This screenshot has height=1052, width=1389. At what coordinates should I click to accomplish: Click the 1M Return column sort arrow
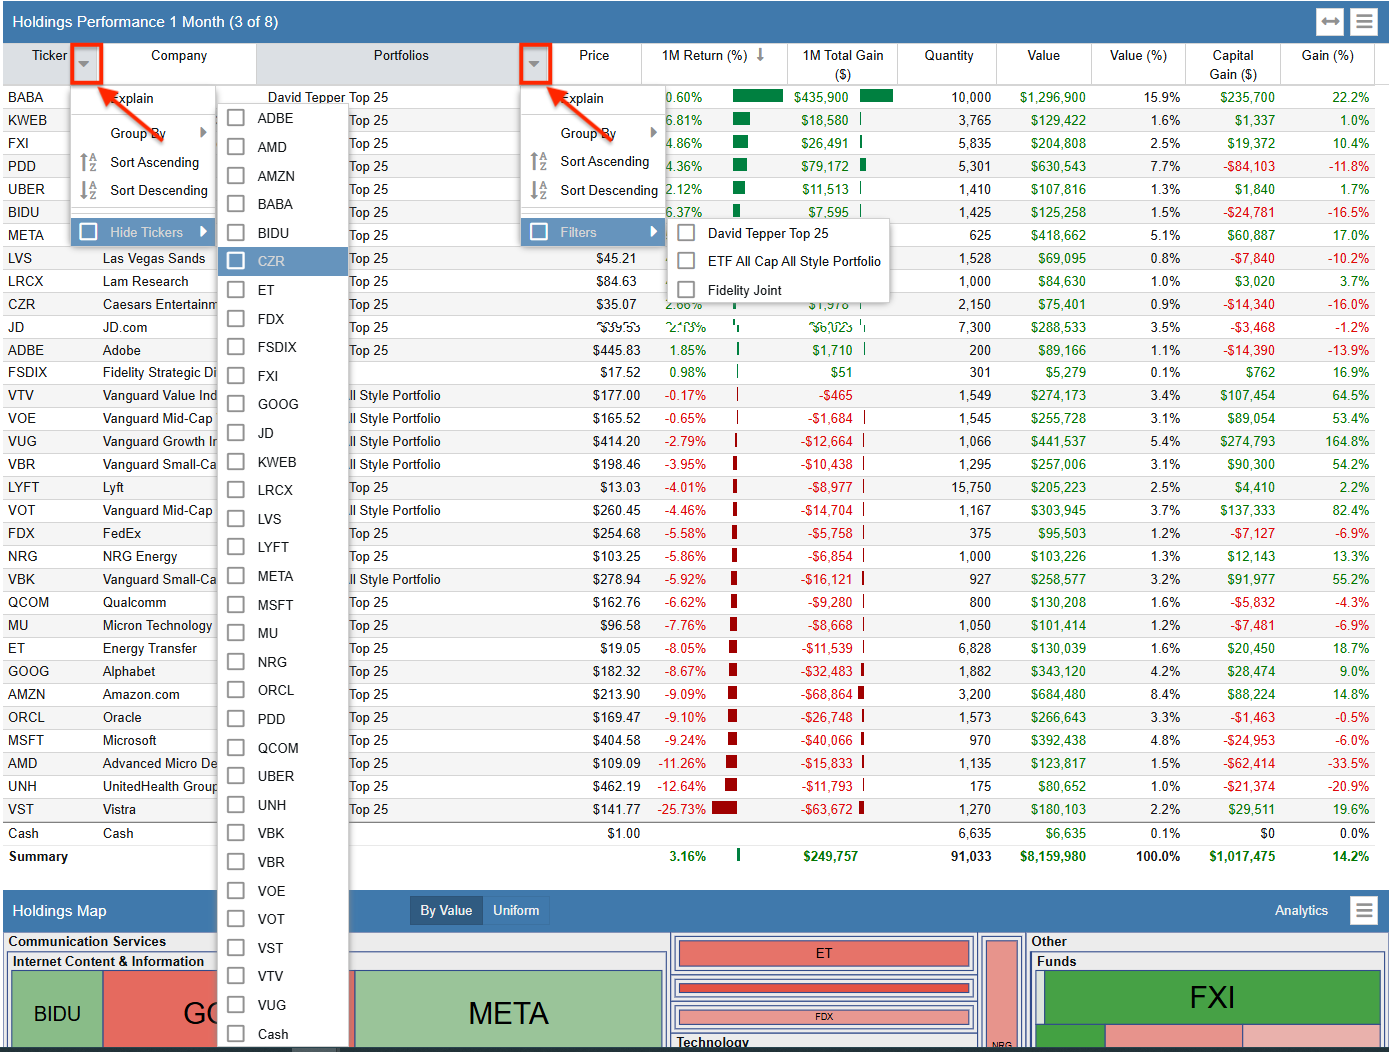click(x=759, y=55)
